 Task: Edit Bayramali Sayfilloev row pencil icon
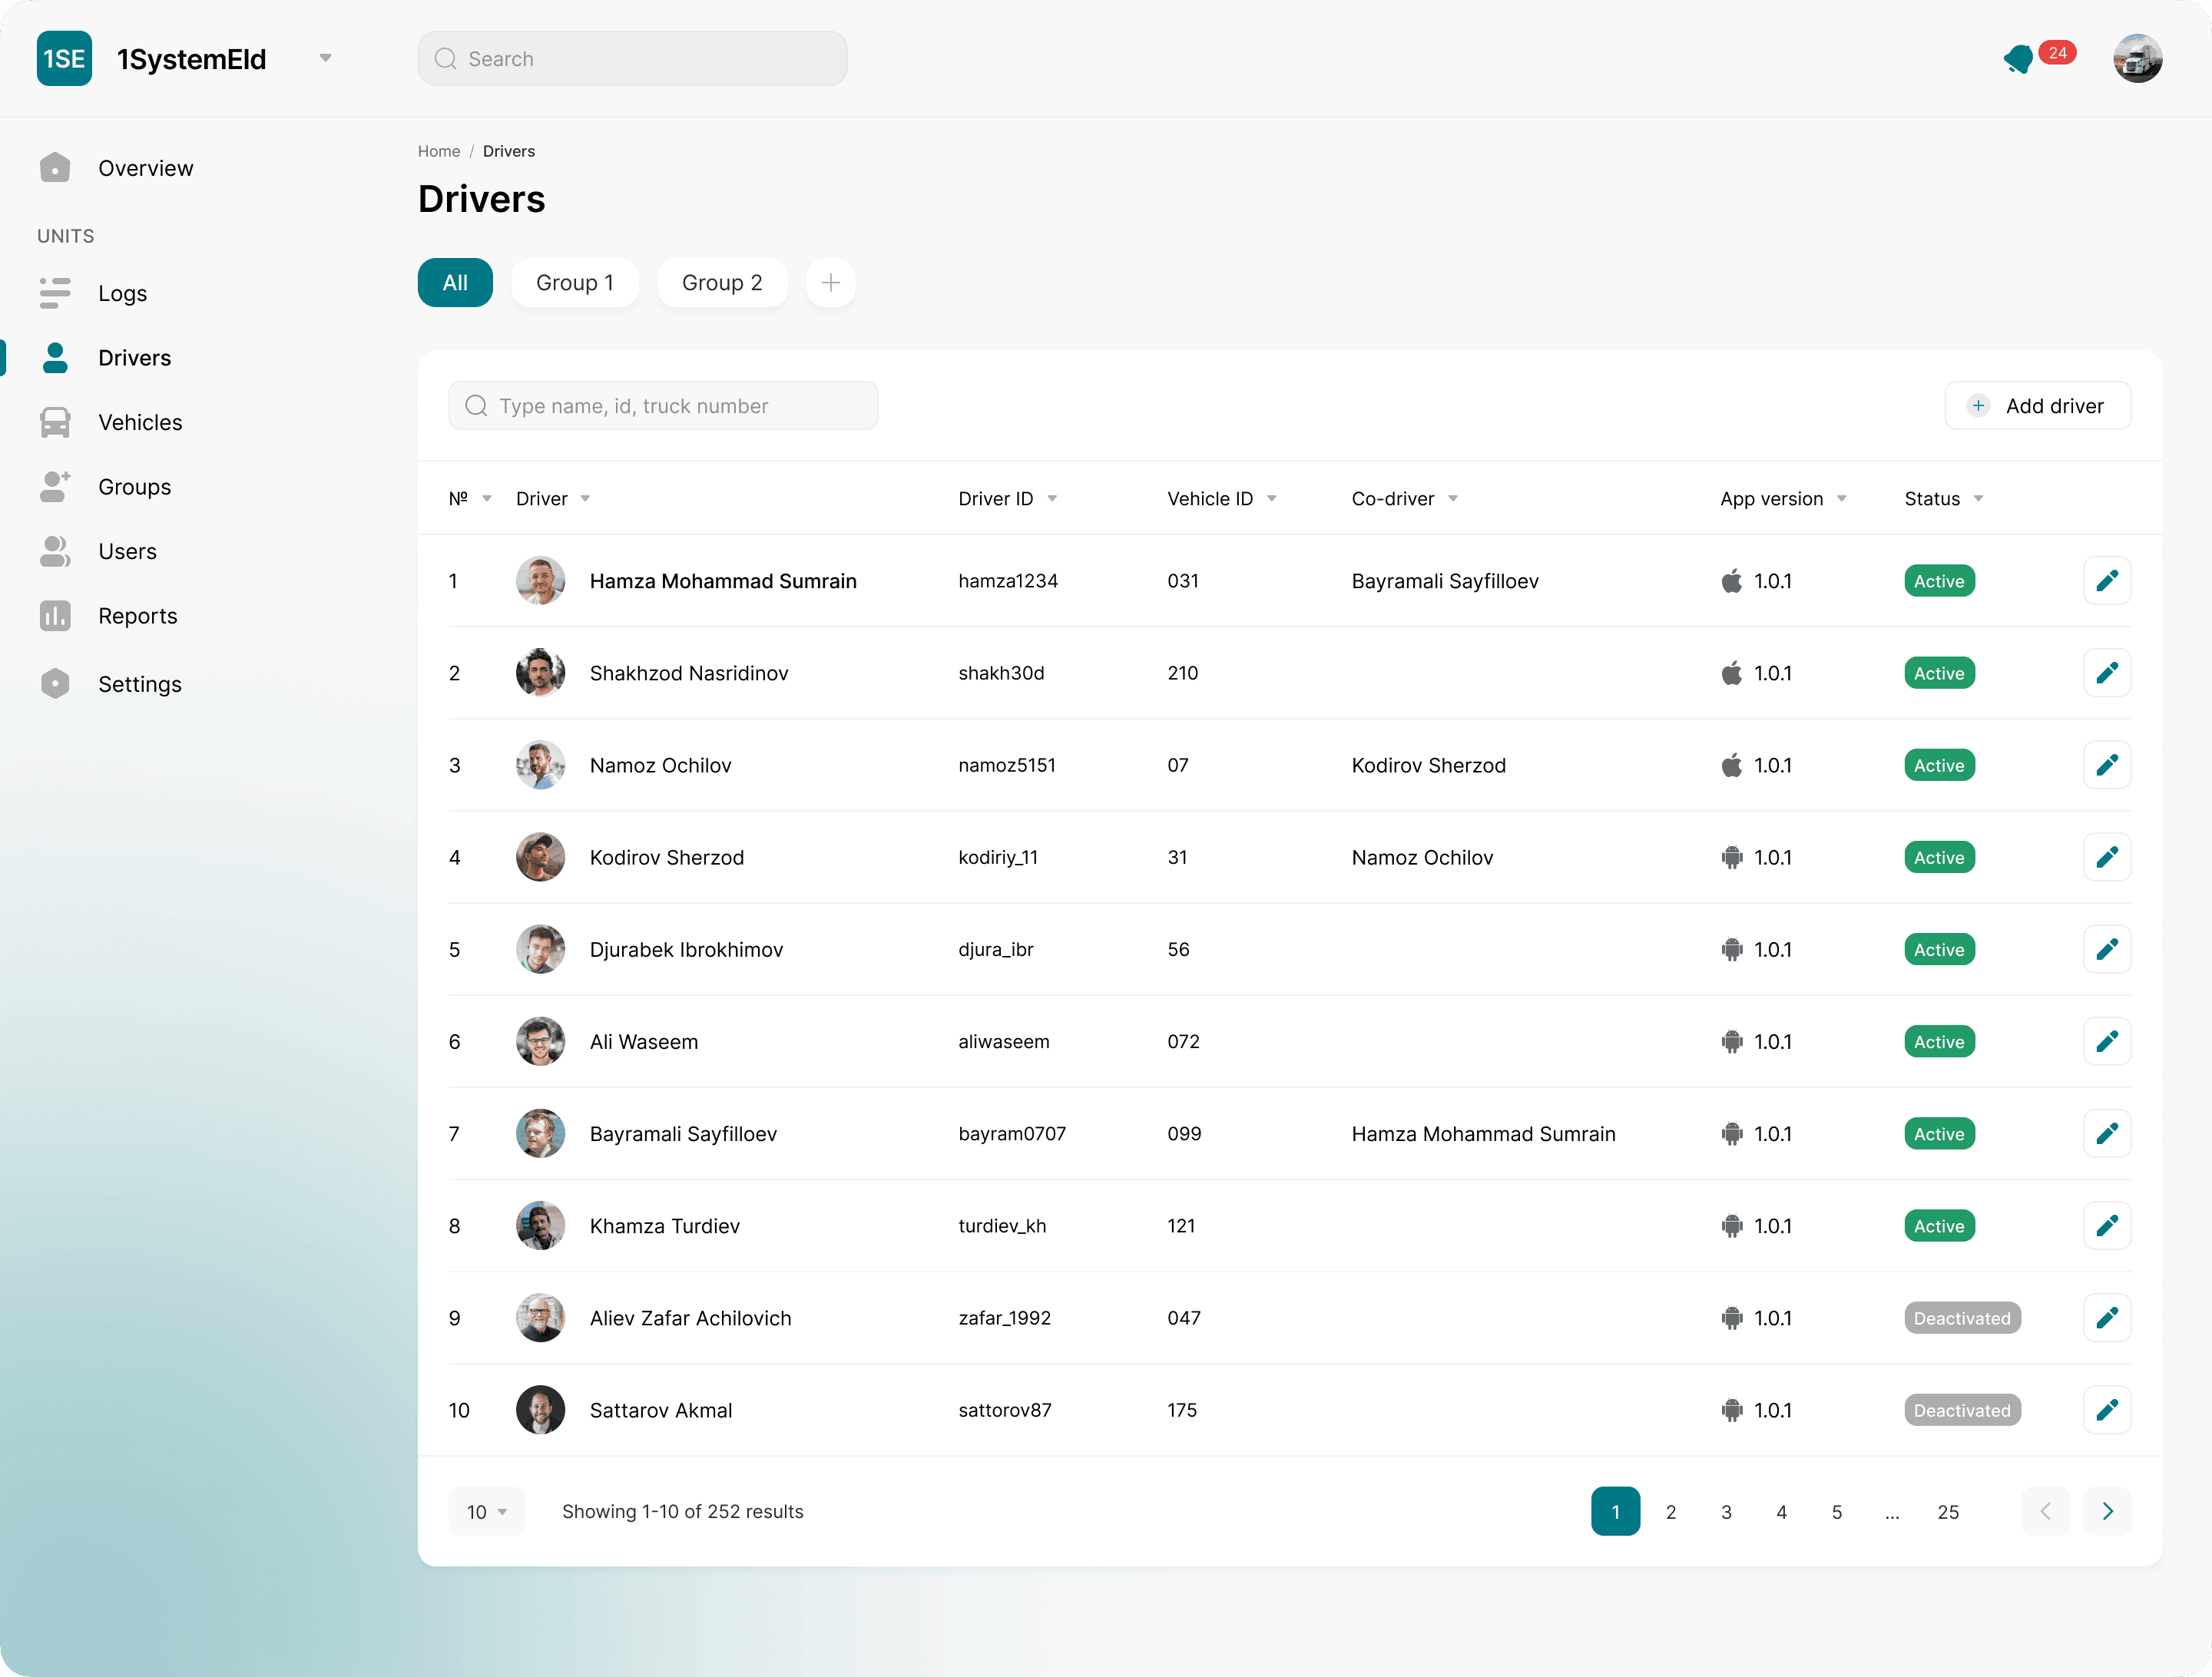(2107, 1133)
